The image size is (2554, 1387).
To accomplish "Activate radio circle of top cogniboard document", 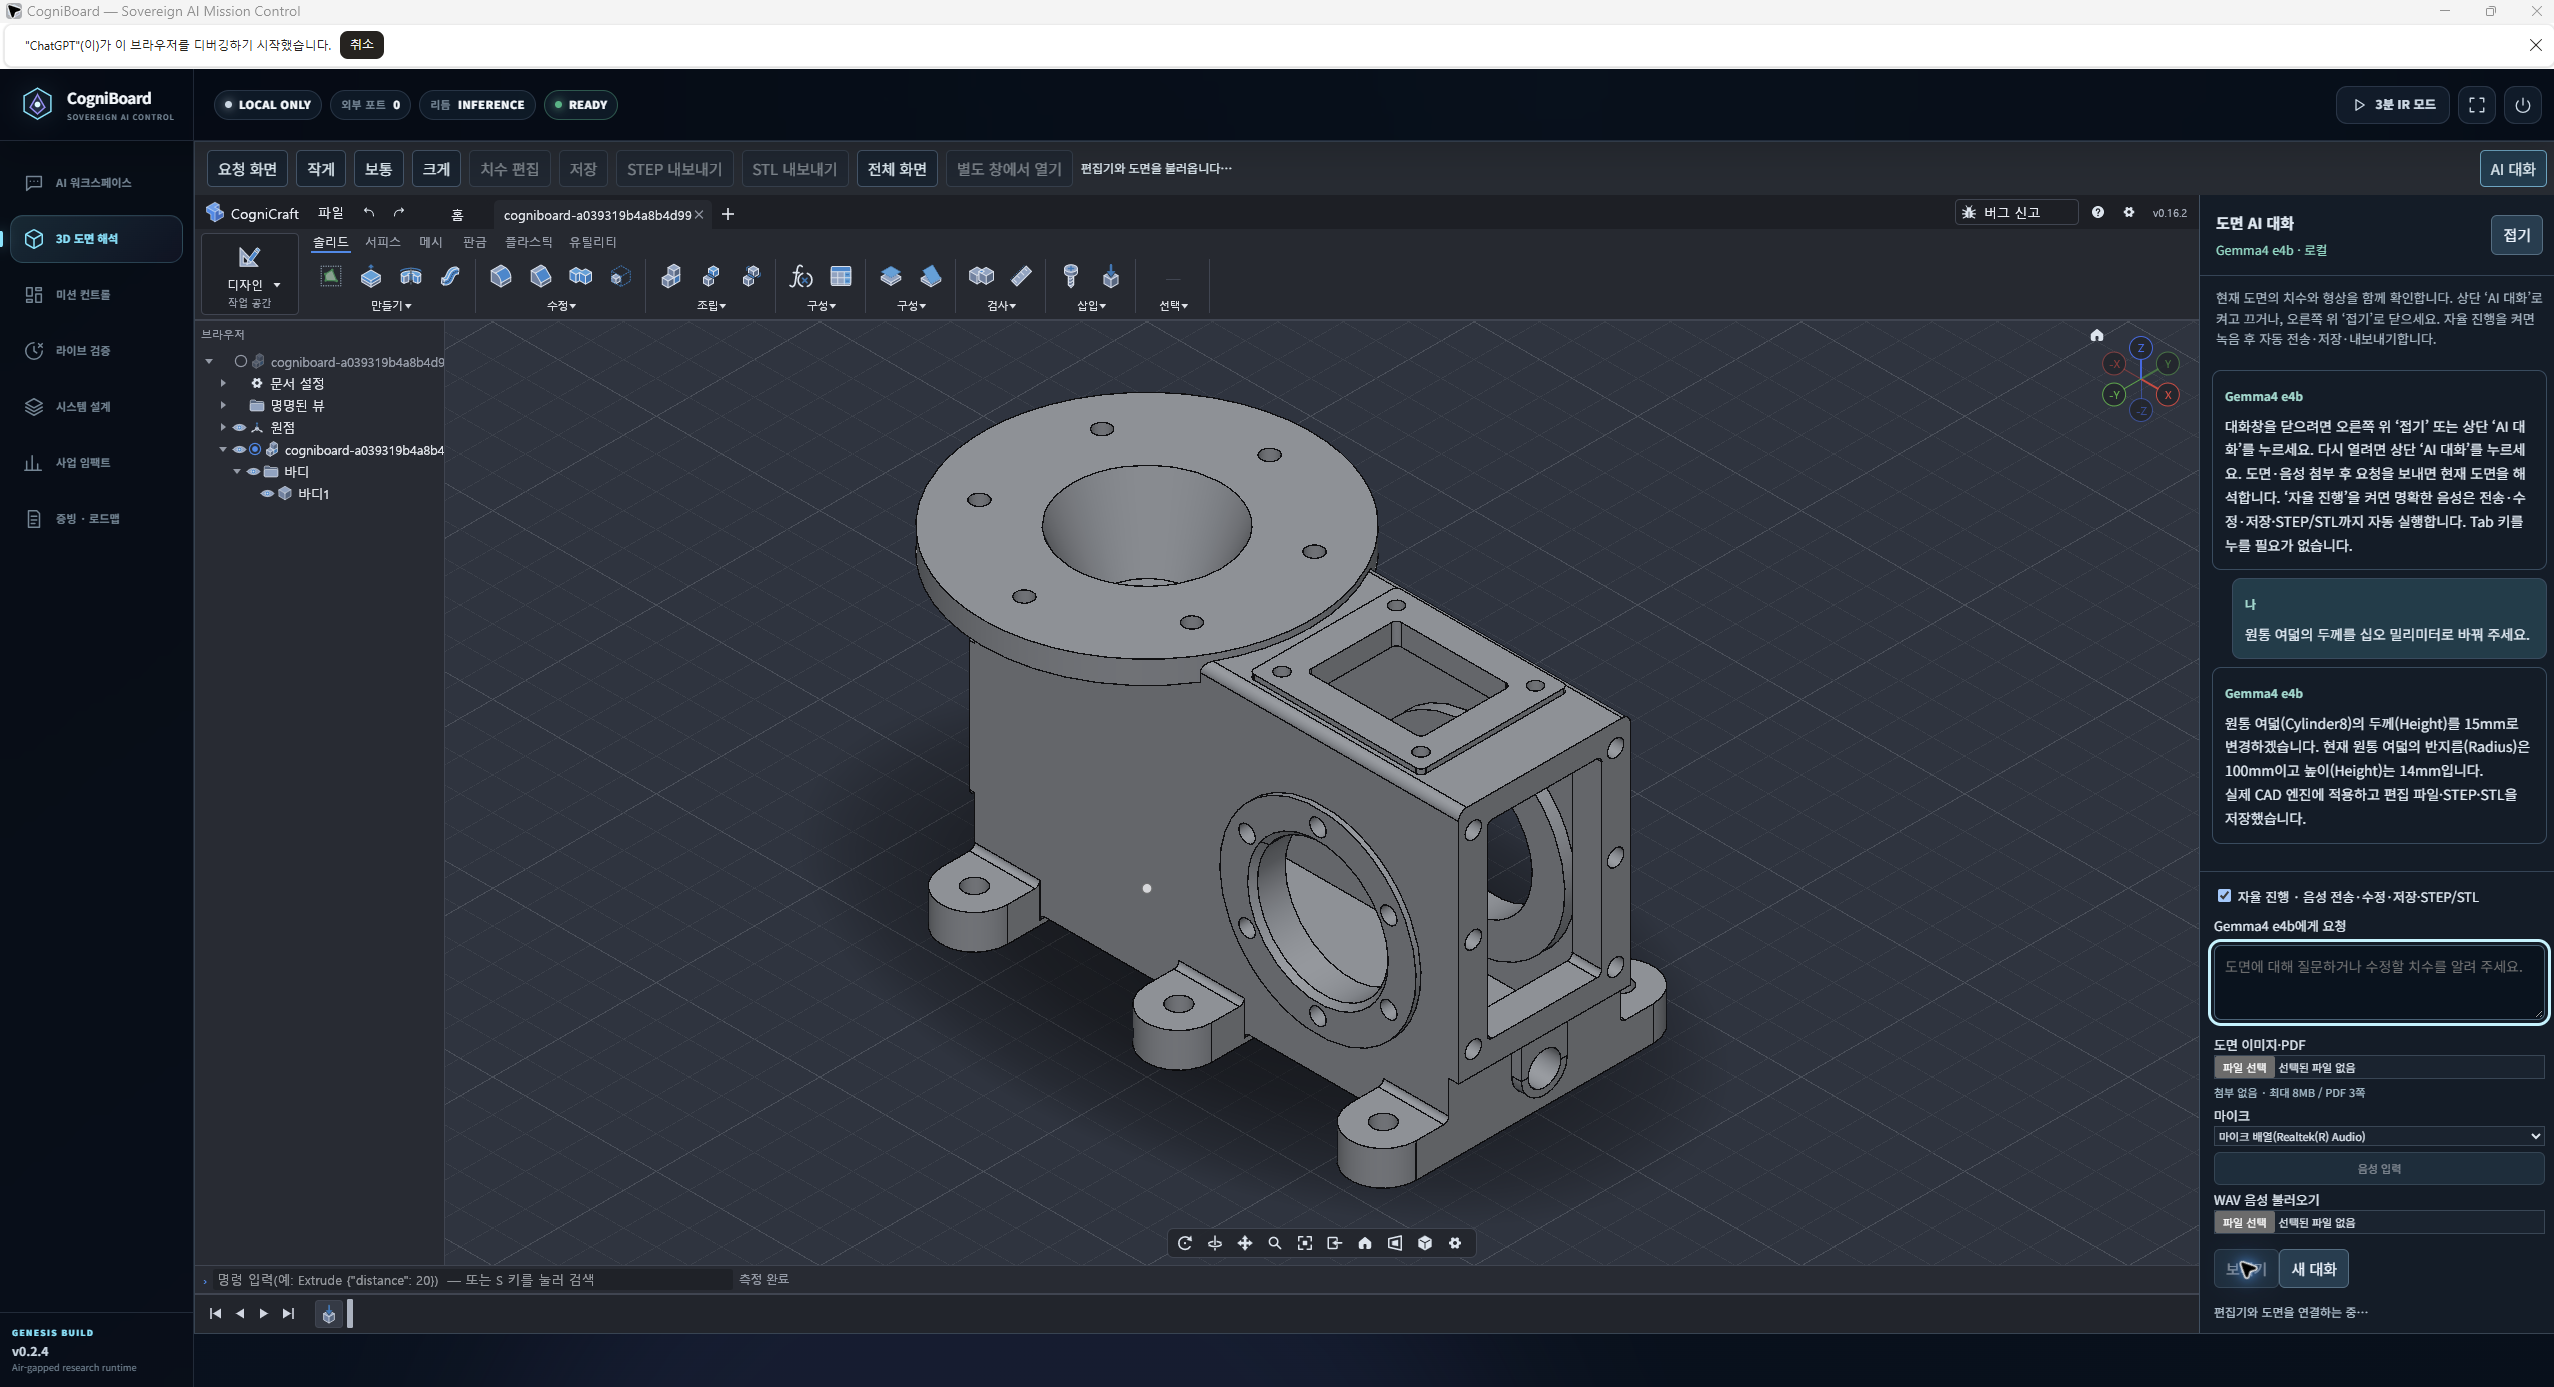I will [x=241, y=362].
